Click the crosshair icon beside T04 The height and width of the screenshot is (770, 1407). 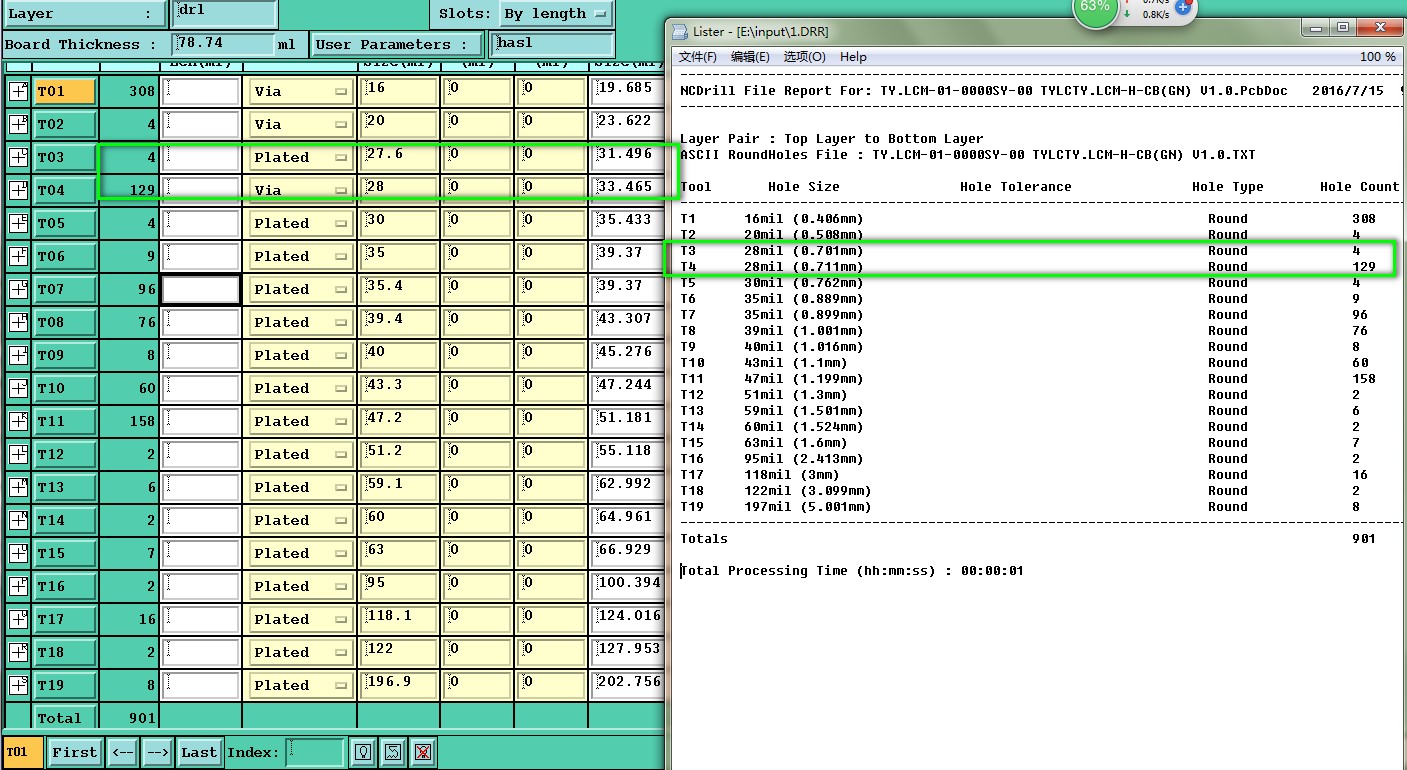tap(19, 190)
